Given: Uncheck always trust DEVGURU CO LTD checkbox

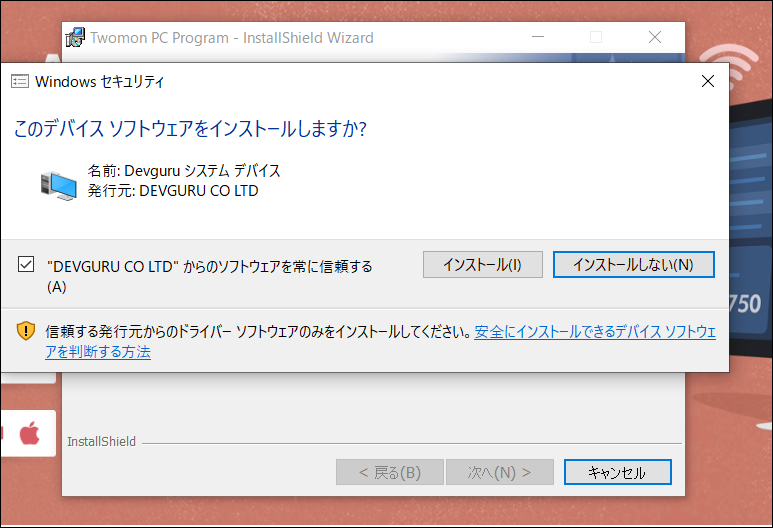Looking at the screenshot, I should click(26, 264).
